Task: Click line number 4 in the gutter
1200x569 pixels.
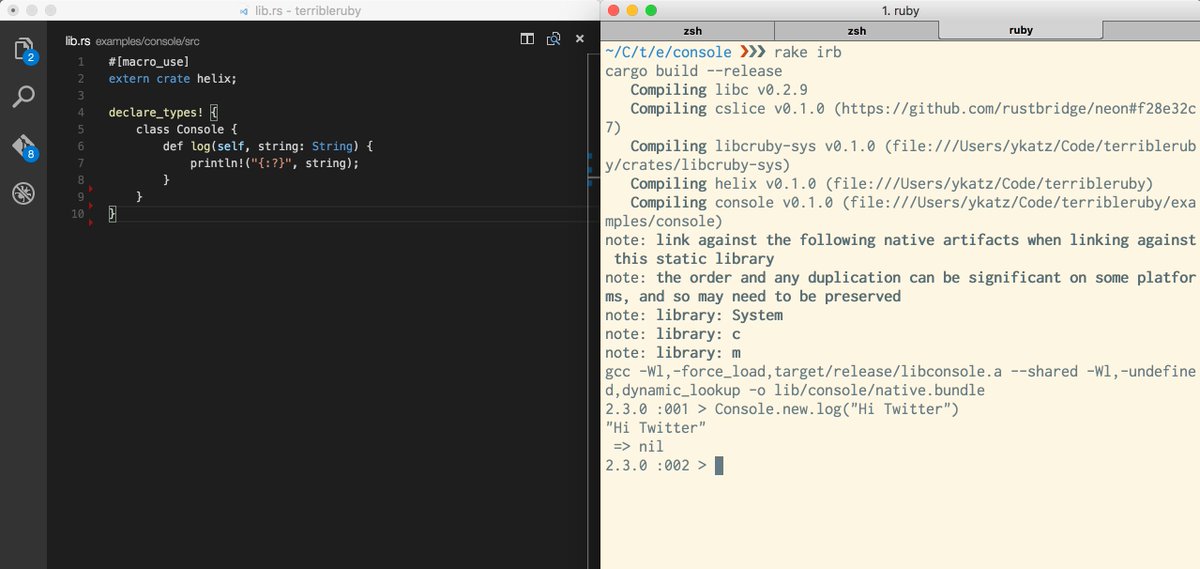Action: pos(80,113)
